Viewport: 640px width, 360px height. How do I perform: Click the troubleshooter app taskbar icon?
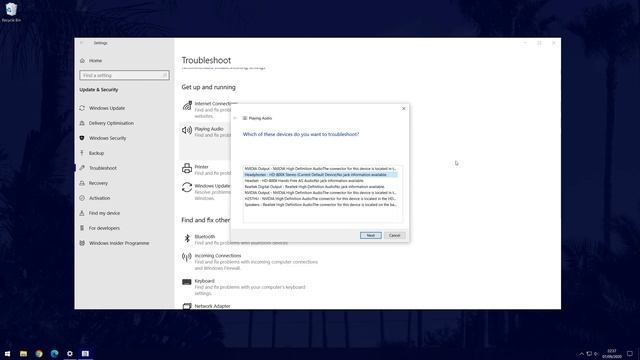[85, 353]
